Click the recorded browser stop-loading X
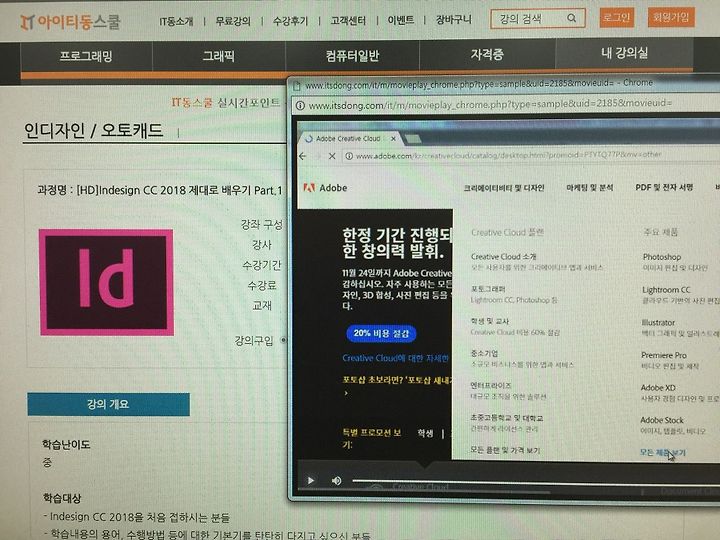The width and height of the screenshot is (720, 540). coord(332,156)
